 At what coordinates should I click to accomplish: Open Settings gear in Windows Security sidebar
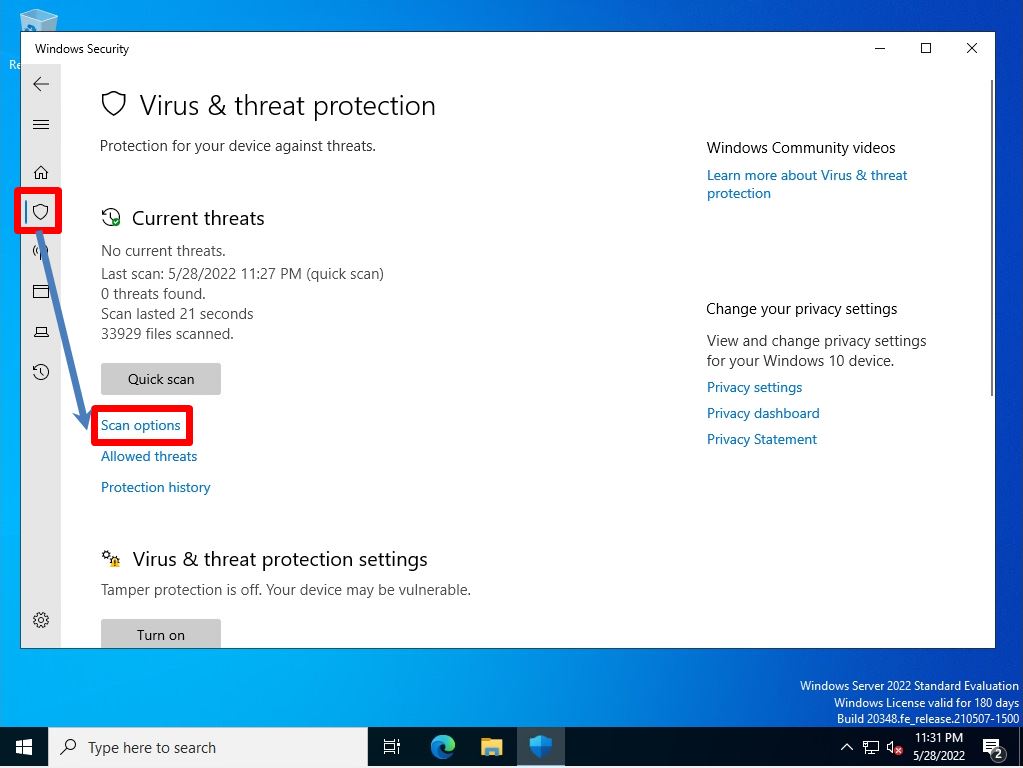(41, 620)
